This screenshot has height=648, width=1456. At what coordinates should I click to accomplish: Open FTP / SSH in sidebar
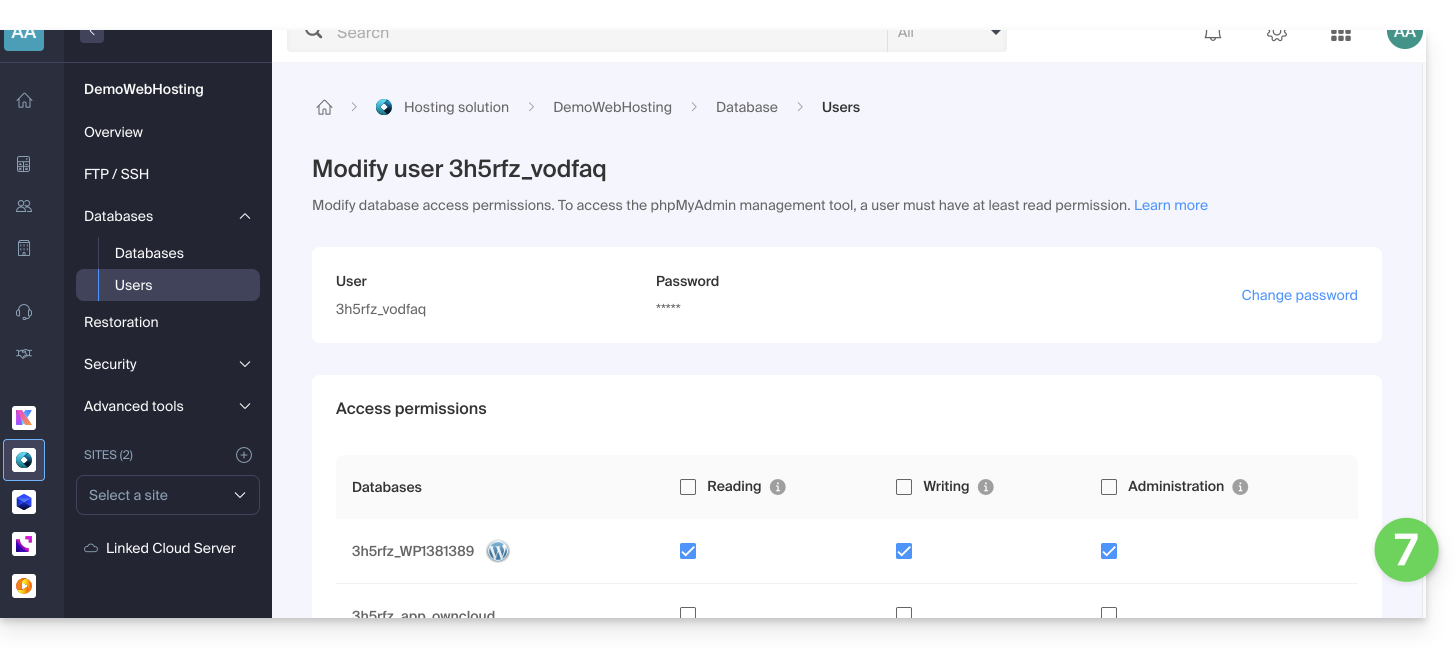pos(116,174)
